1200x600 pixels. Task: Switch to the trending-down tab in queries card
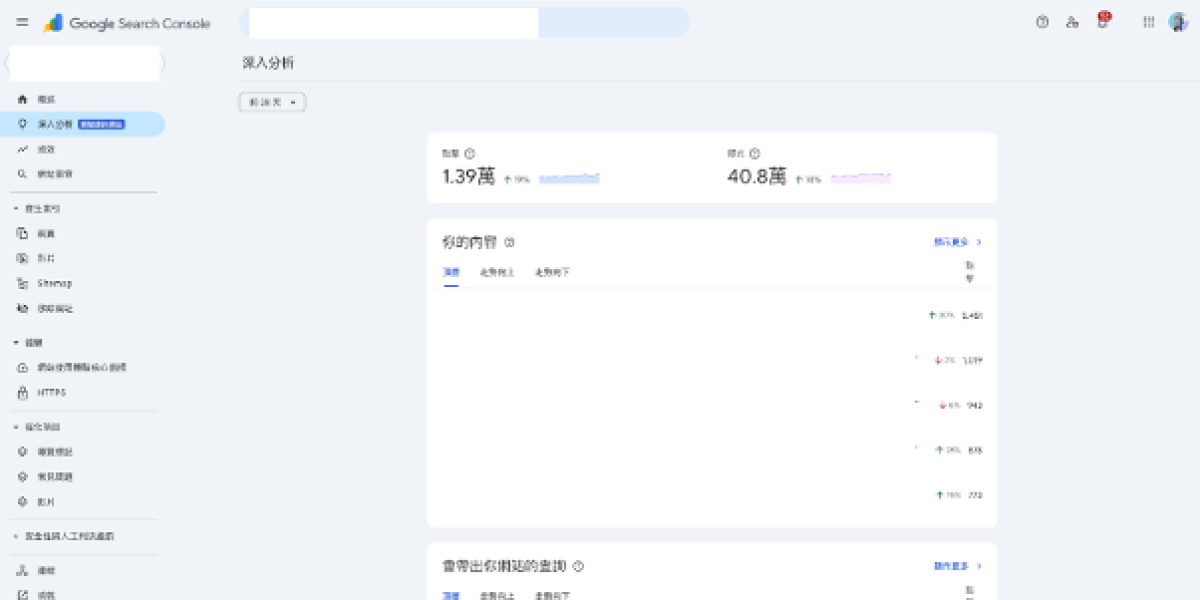point(552,595)
